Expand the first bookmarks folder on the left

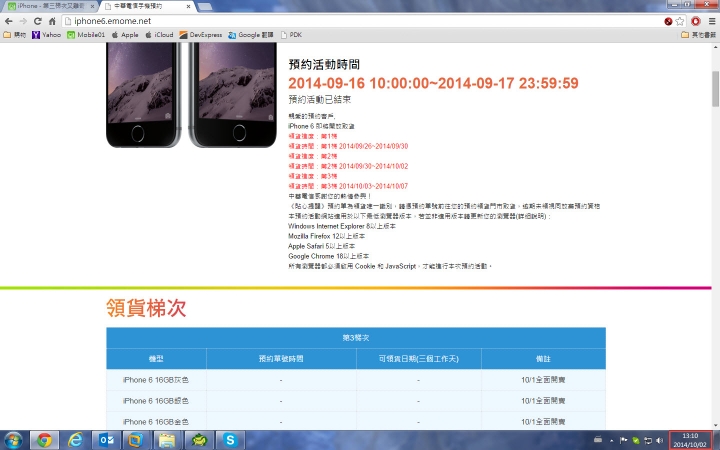click(14, 35)
